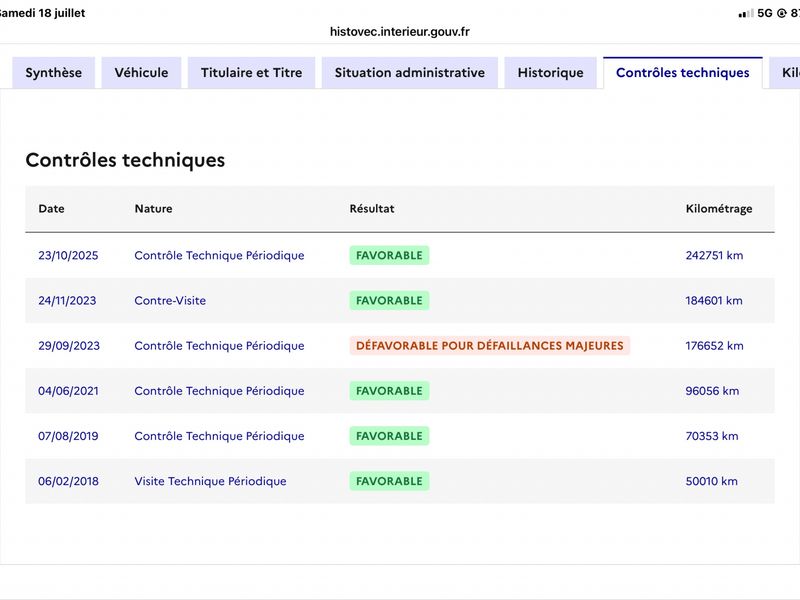
Task: Click the Nature column header
Action: pyautogui.click(x=154, y=209)
